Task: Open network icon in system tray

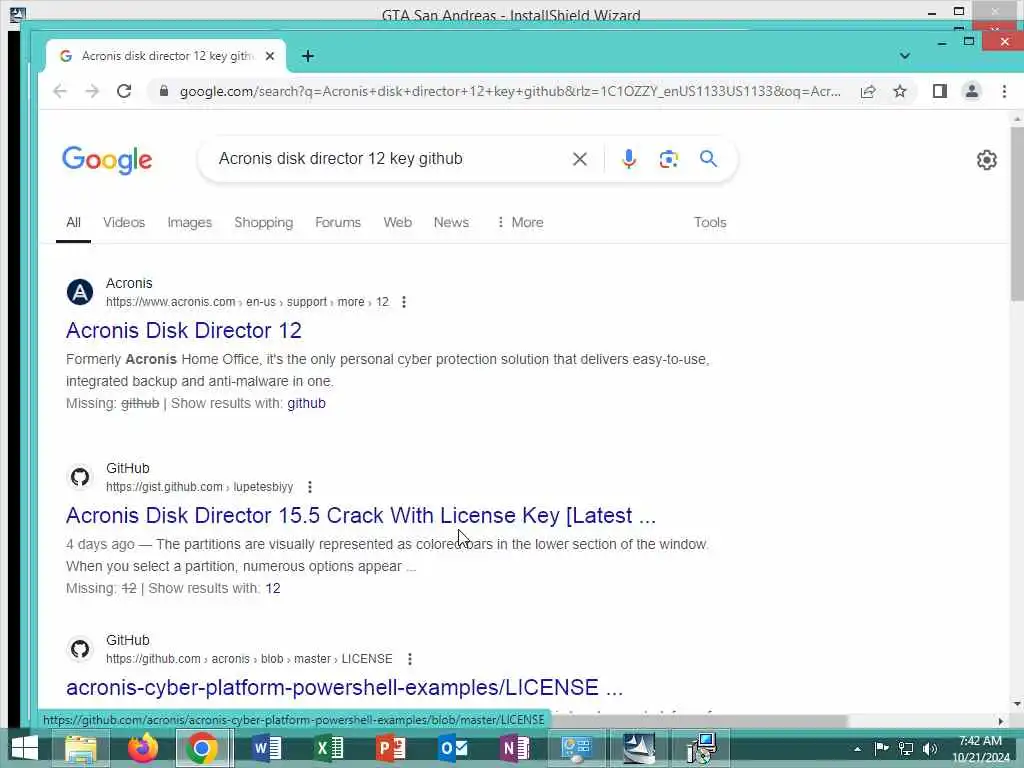Action: click(x=906, y=749)
